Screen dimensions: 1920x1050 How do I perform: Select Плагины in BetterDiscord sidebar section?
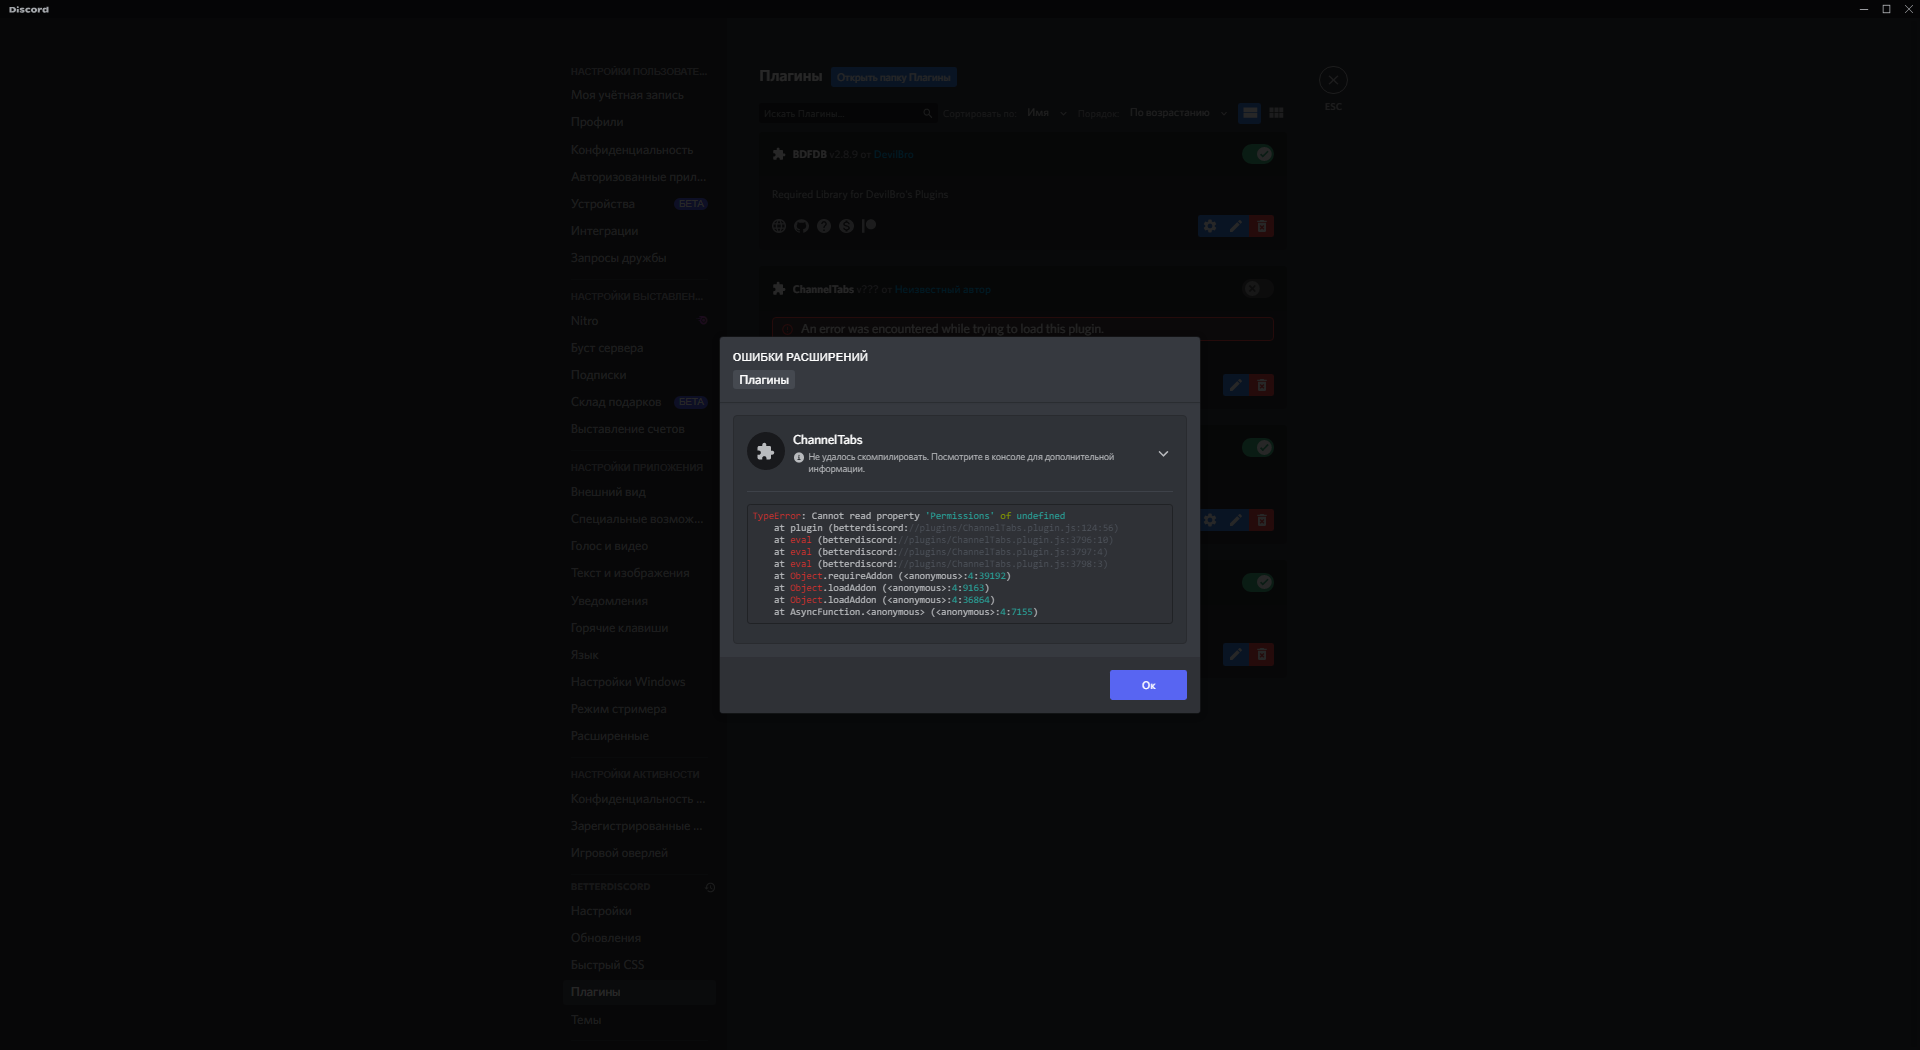point(639,992)
